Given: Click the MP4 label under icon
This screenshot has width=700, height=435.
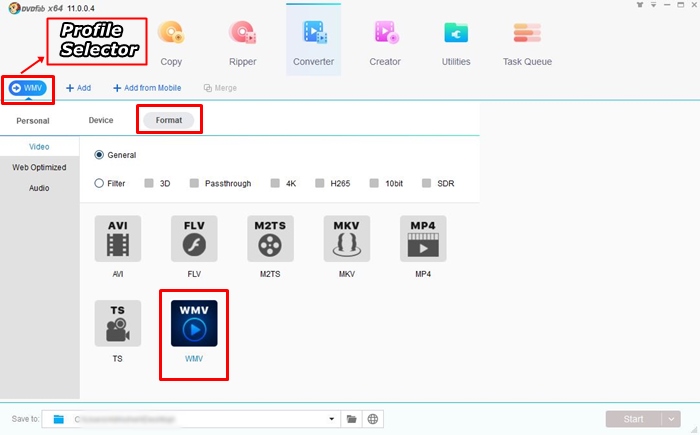Looking at the screenshot, I should tap(423, 274).
